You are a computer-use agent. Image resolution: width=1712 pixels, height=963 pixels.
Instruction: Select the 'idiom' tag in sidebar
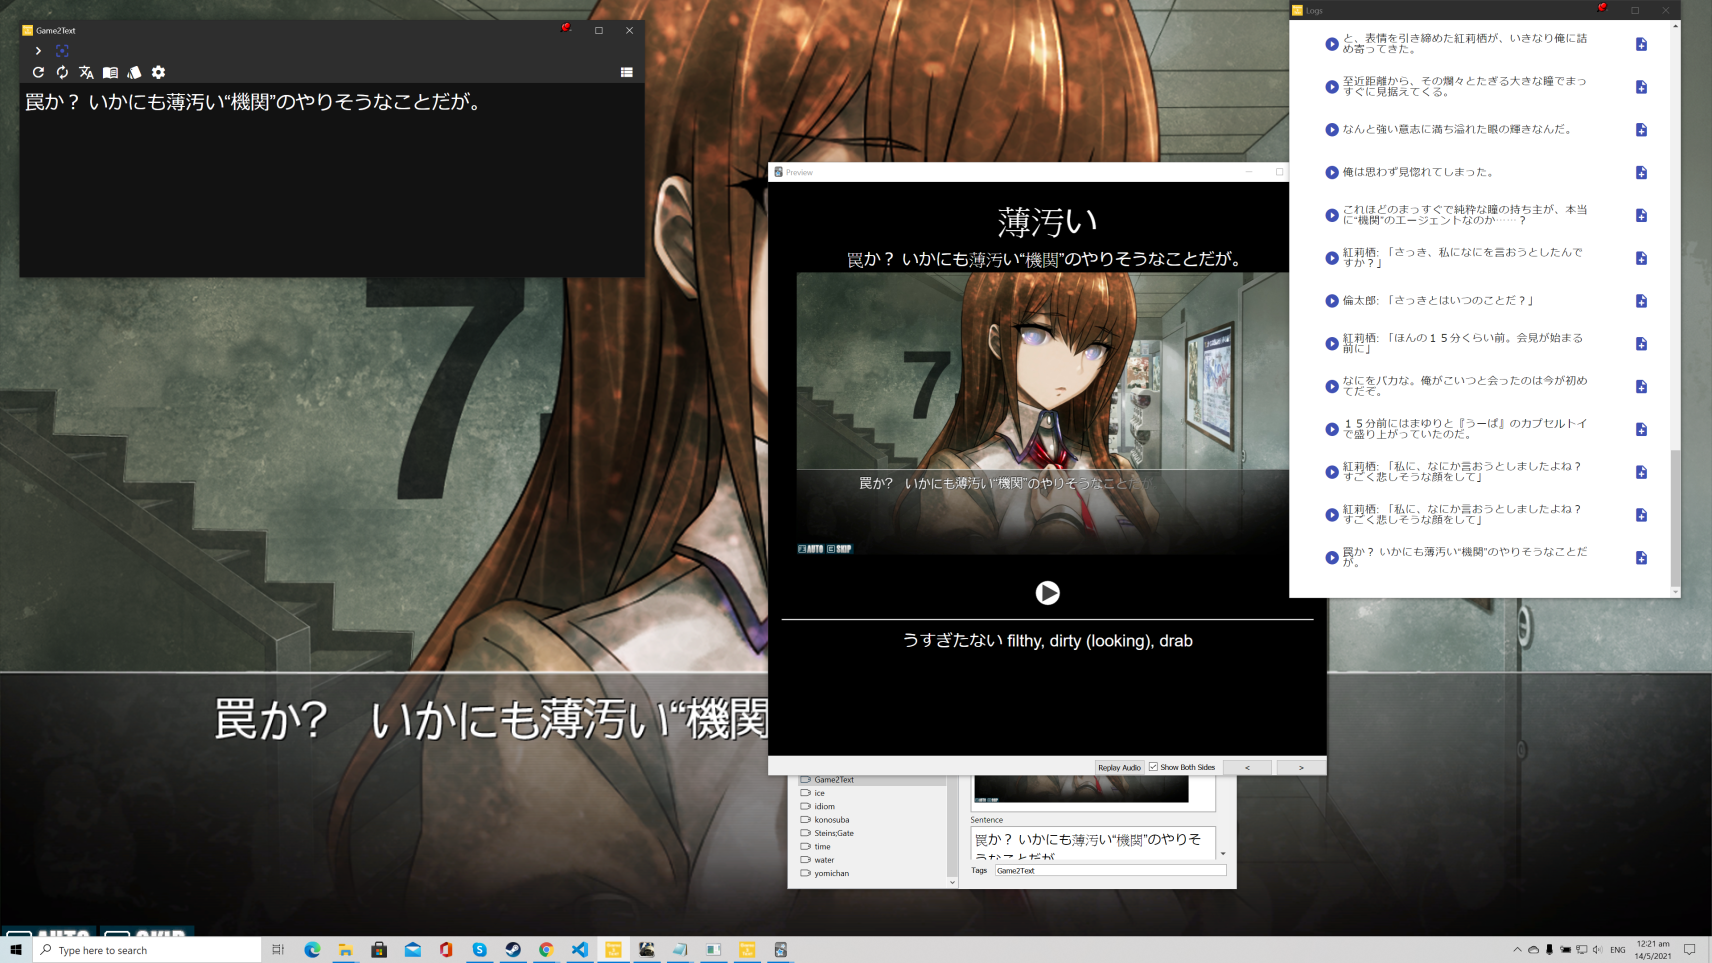(x=824, y=806)
